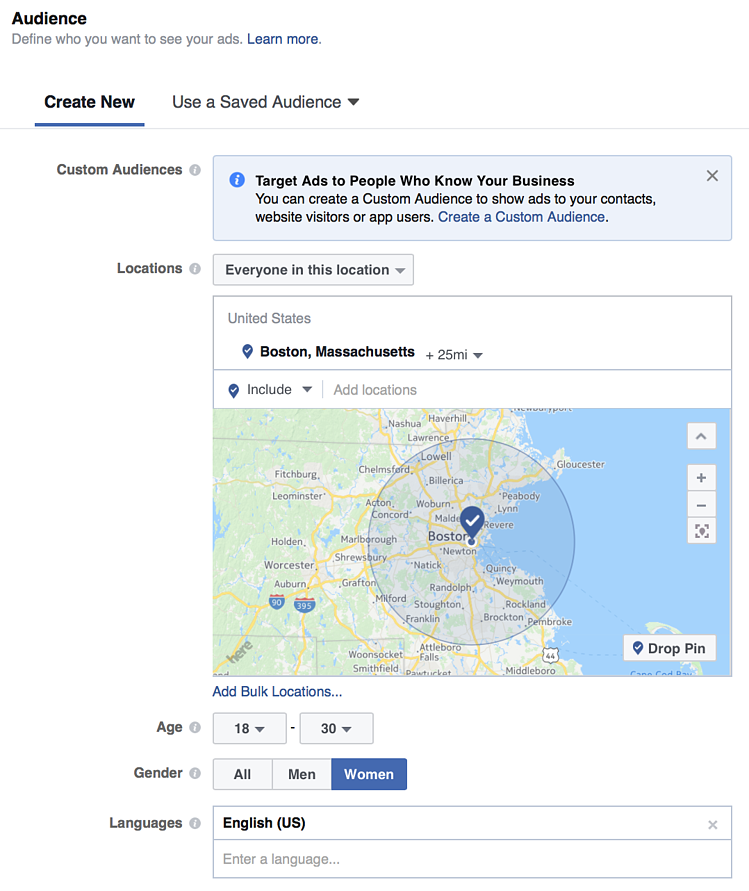Screen dimensions: 749x891
Task: Open the Everyone in this location dropdown
Action: (313, 270)
